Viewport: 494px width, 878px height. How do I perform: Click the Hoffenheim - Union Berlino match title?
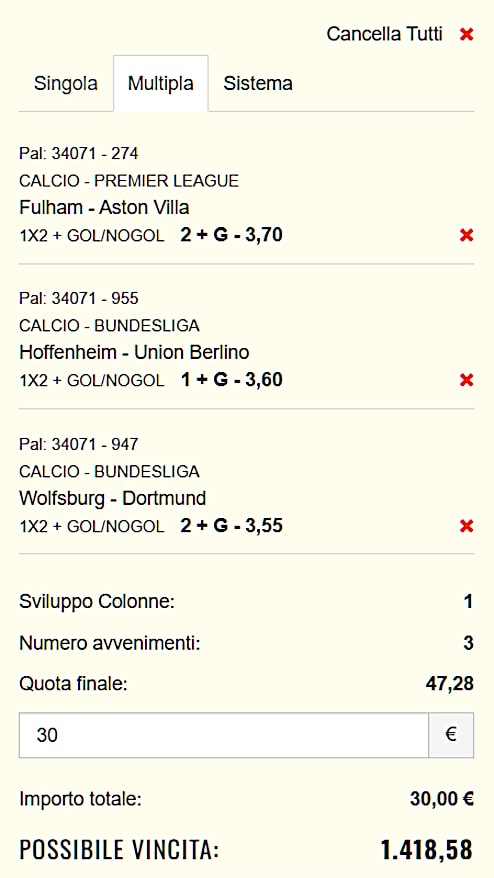click(x=134, y=352)
